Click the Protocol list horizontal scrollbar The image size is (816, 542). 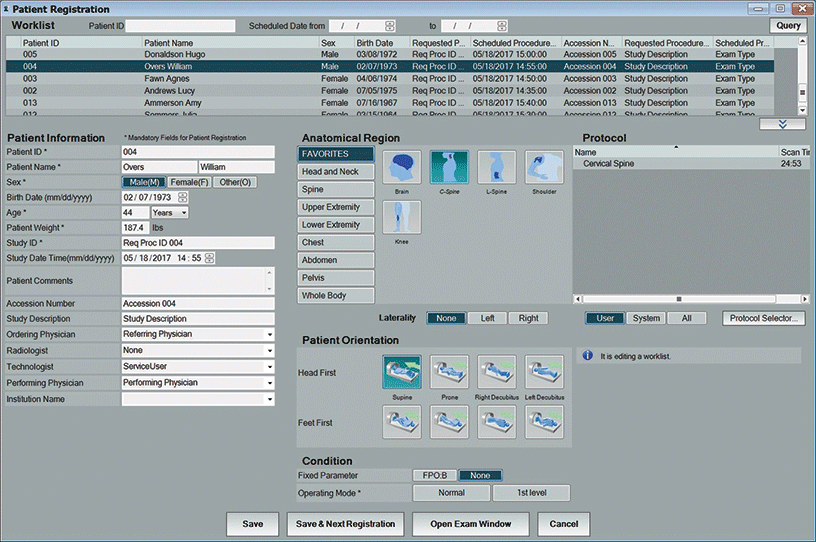(x=680, y=298)
